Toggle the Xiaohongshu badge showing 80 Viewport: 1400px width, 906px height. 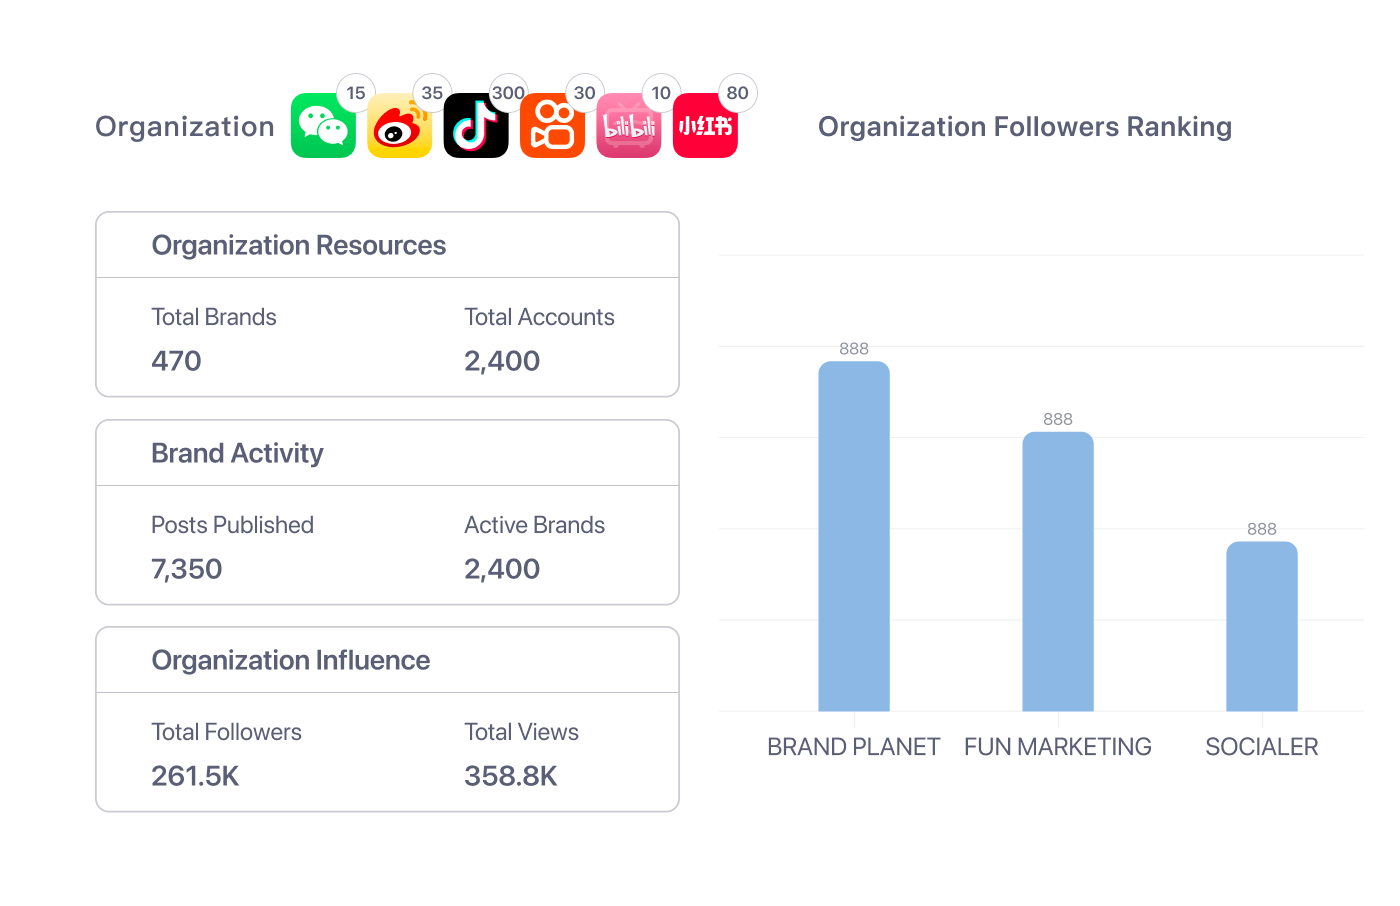click(737, 92)
